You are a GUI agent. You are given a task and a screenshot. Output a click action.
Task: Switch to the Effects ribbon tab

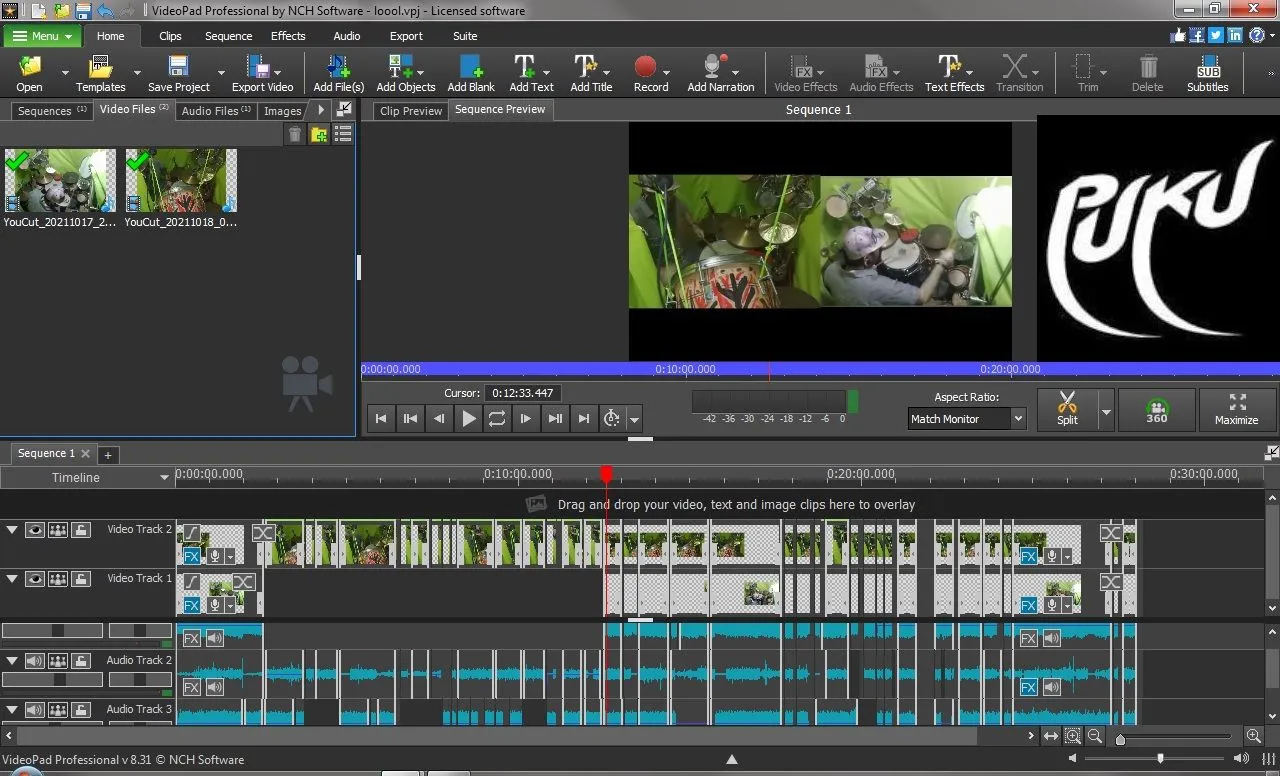(x=288, y=36)
